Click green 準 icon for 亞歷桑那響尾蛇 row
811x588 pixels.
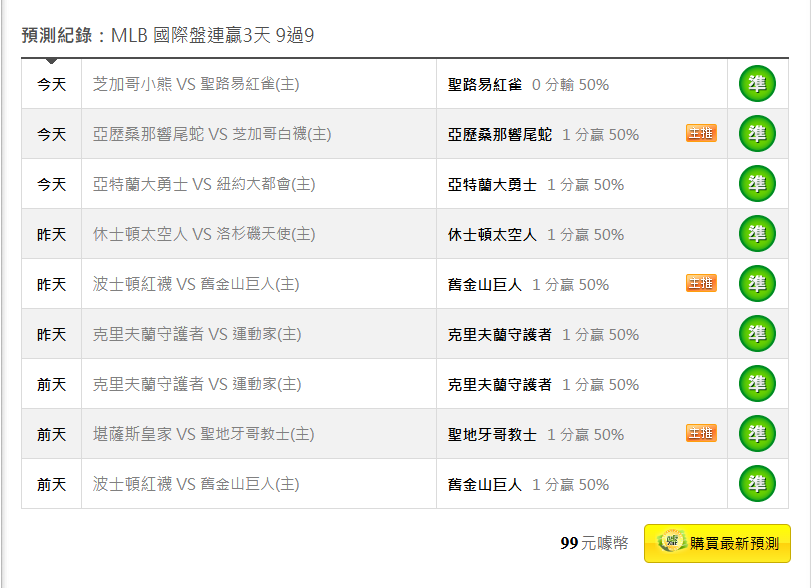(757, 134)
